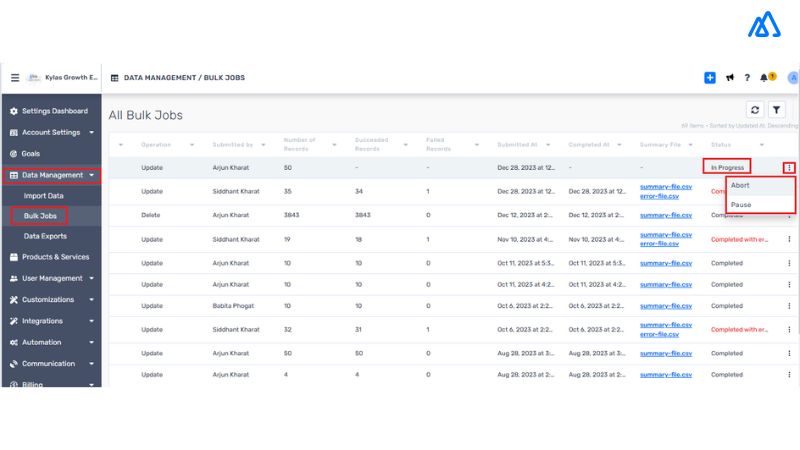Viewport: 800px width, 450px height.
Task: Open the filter for bulk jobs
Action: click(x=777, y=110)
